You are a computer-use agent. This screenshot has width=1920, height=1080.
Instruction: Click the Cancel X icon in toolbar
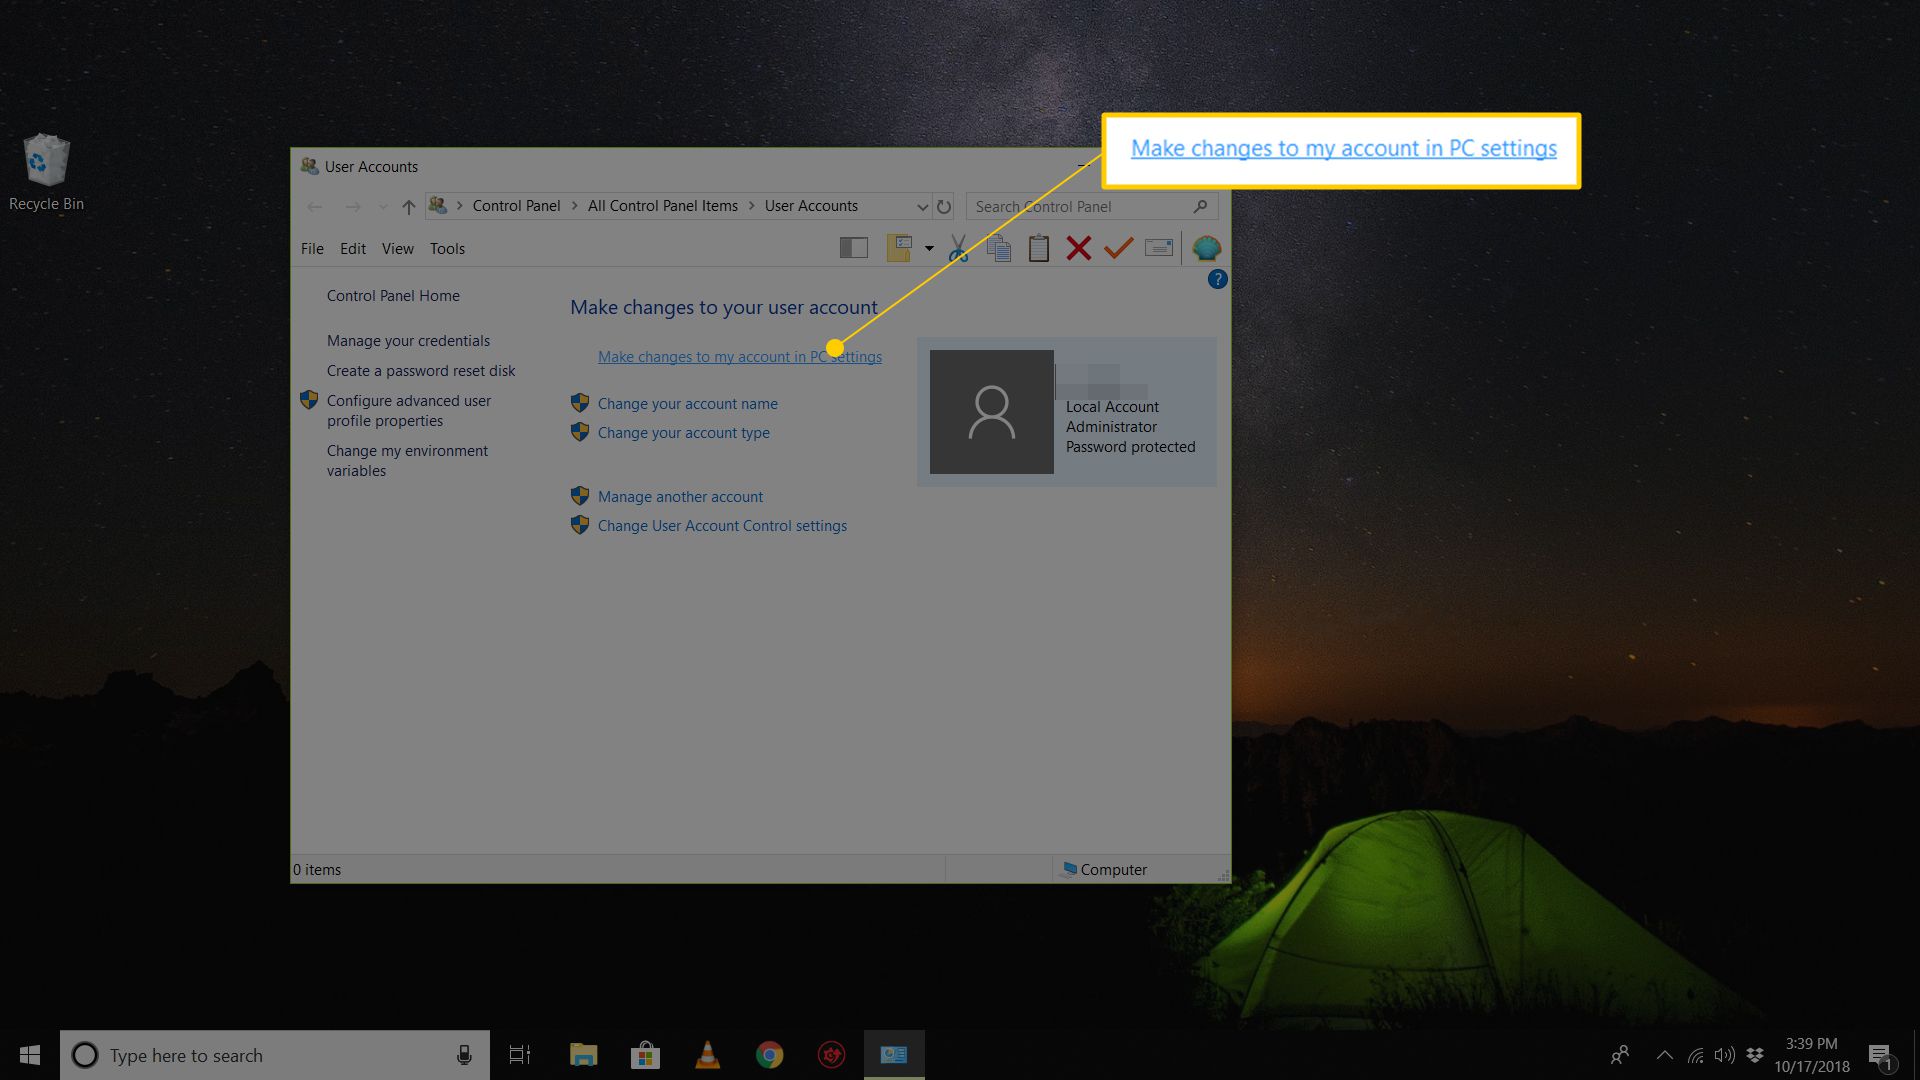[x=1081, y=248]
